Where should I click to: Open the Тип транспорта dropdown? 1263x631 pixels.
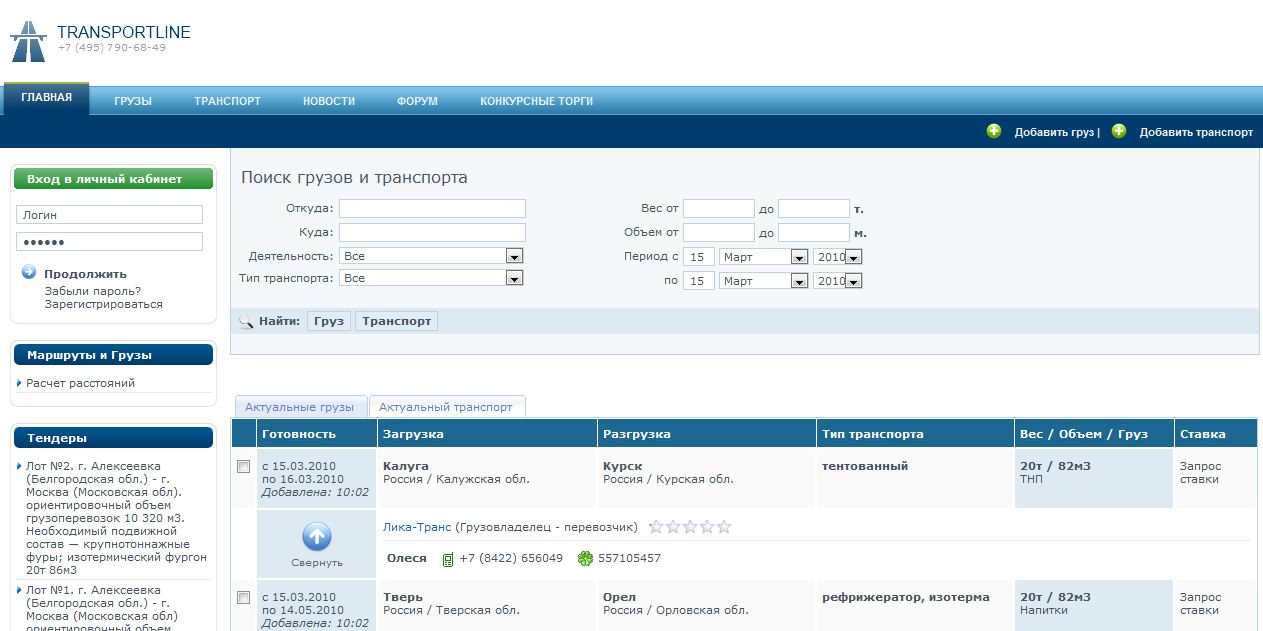tap(514, 277)
